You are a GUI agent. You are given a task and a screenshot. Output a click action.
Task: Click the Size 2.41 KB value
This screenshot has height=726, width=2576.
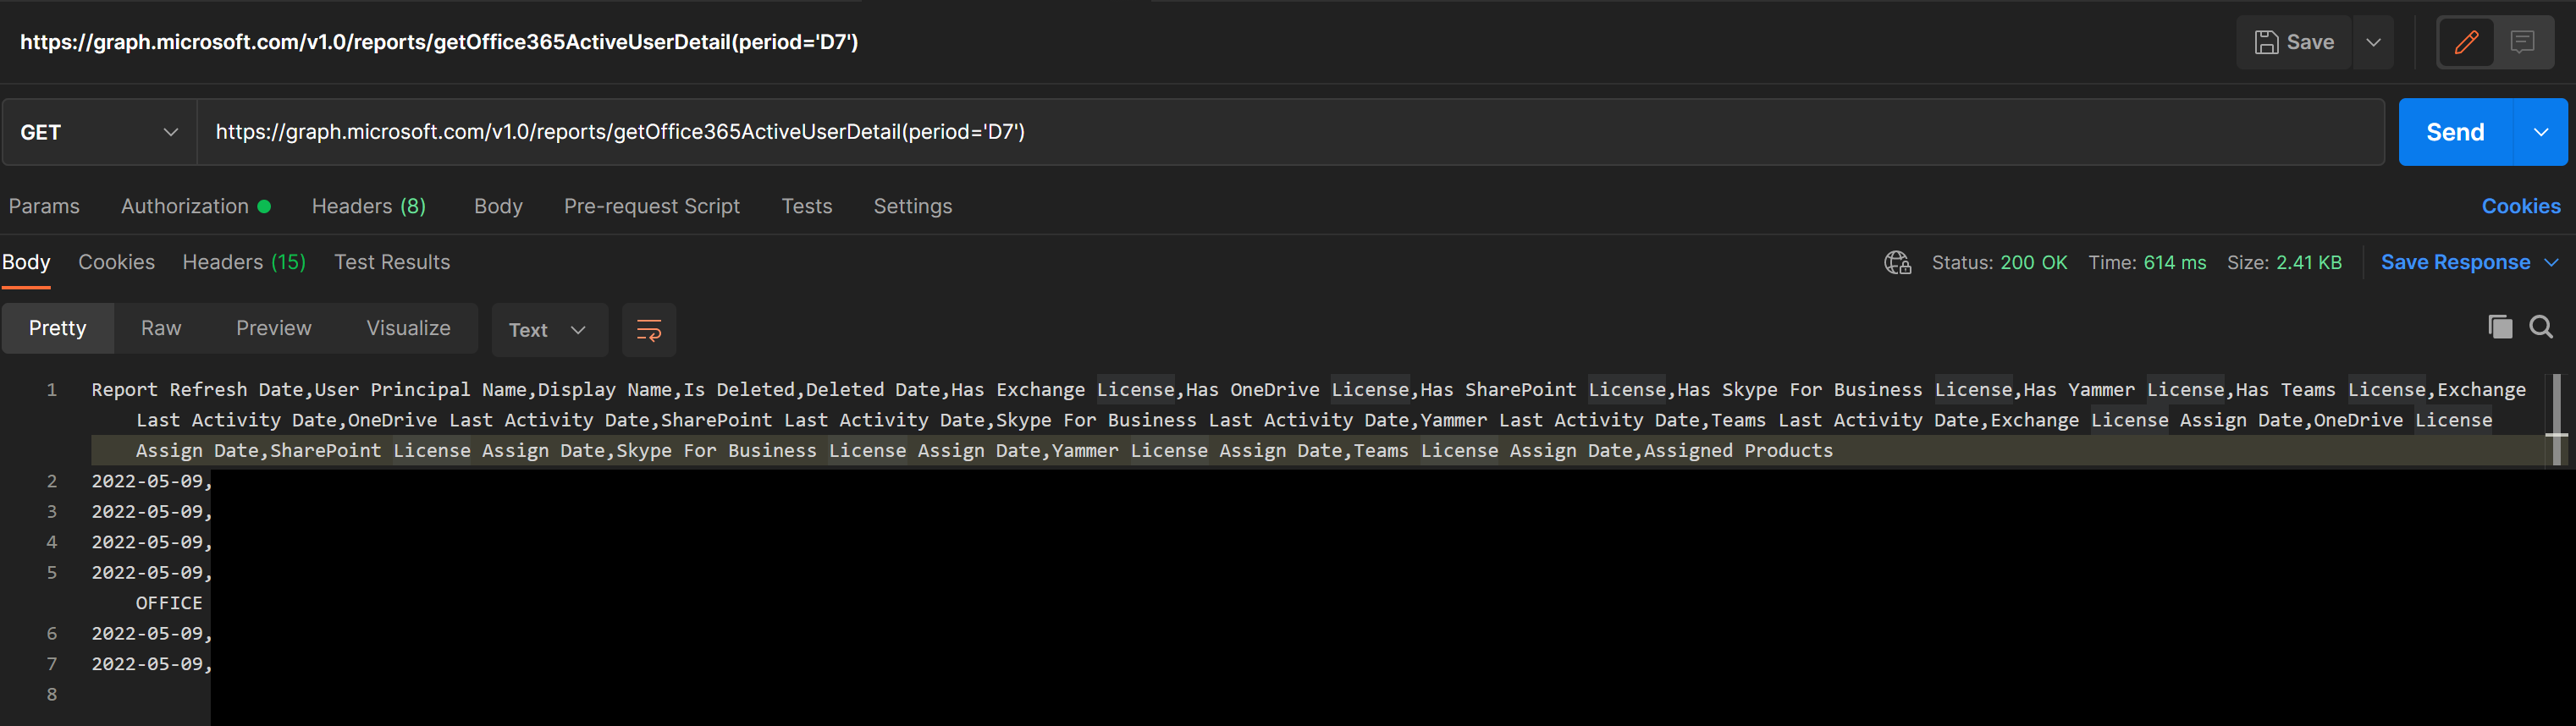pyautogui.click(x=2308, y=262)
